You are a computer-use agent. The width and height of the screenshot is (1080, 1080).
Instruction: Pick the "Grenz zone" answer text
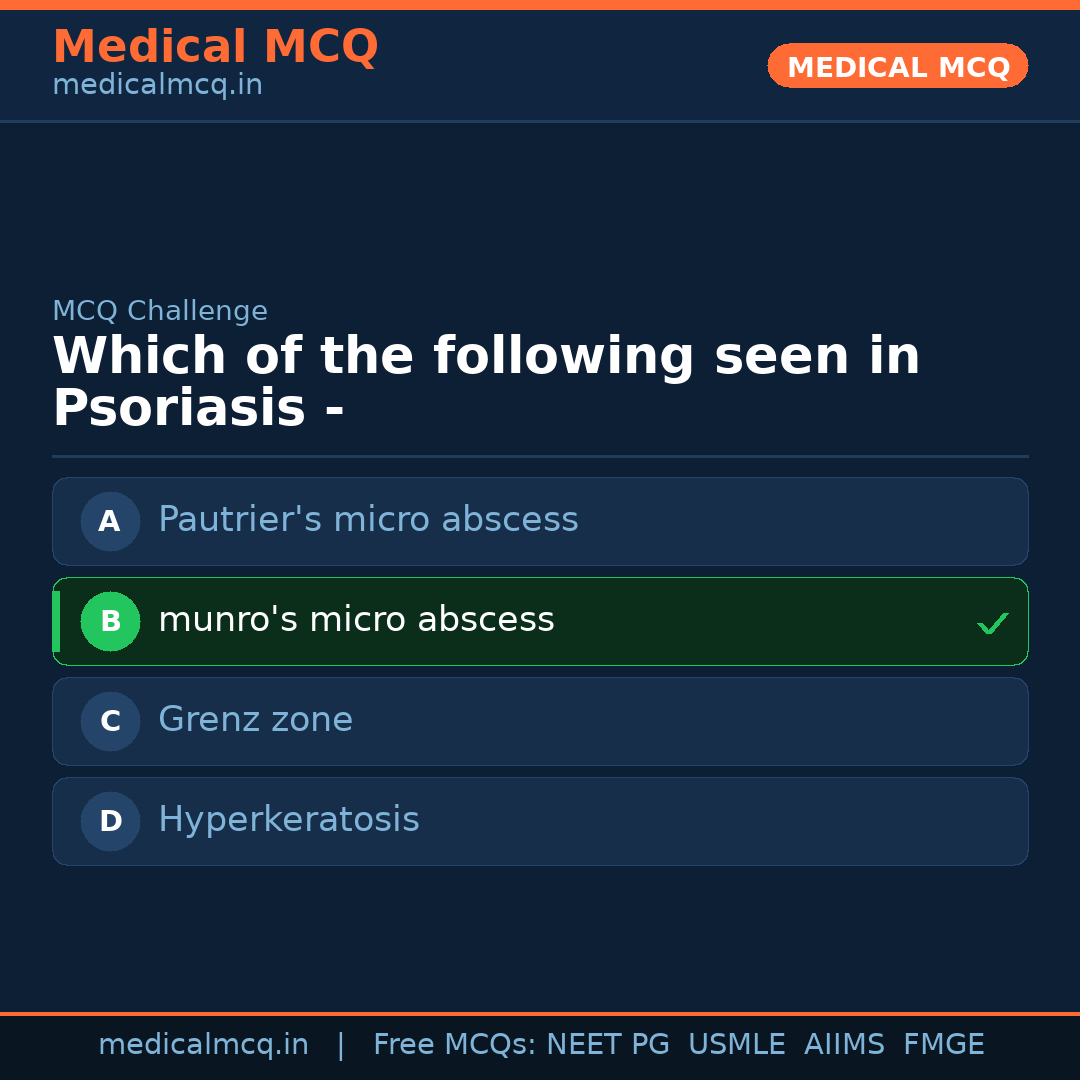pos(255,720)
